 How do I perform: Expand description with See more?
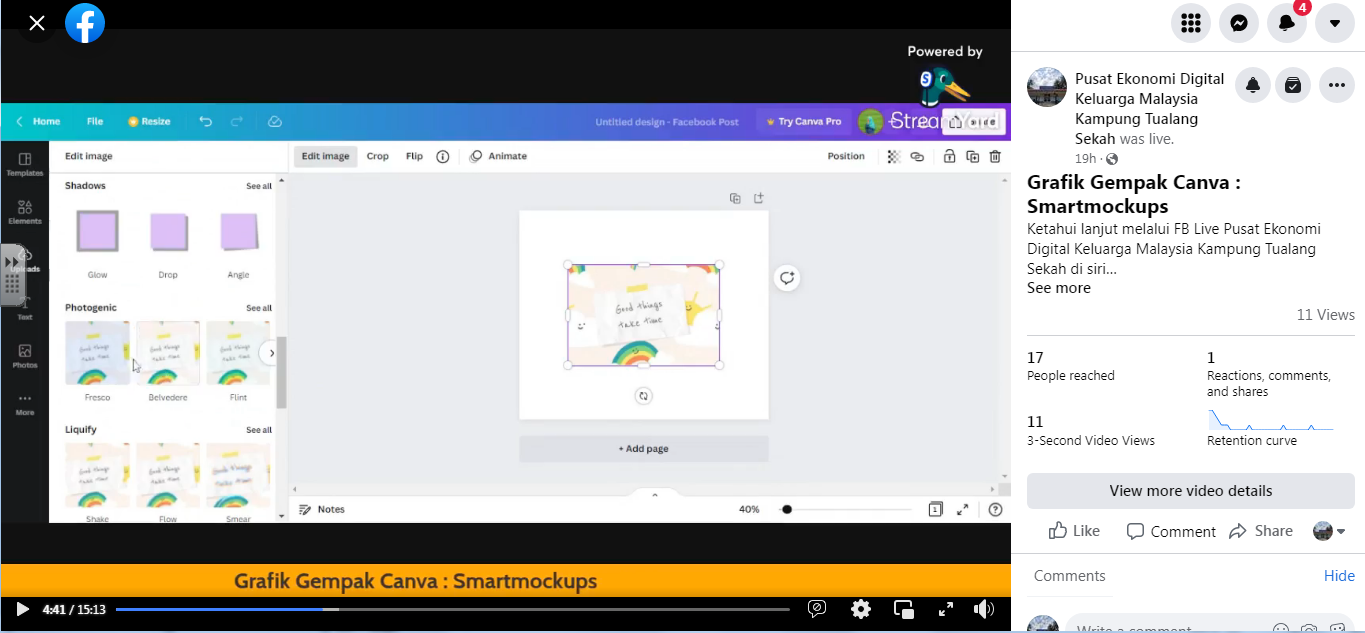(x=1059, y=288)
